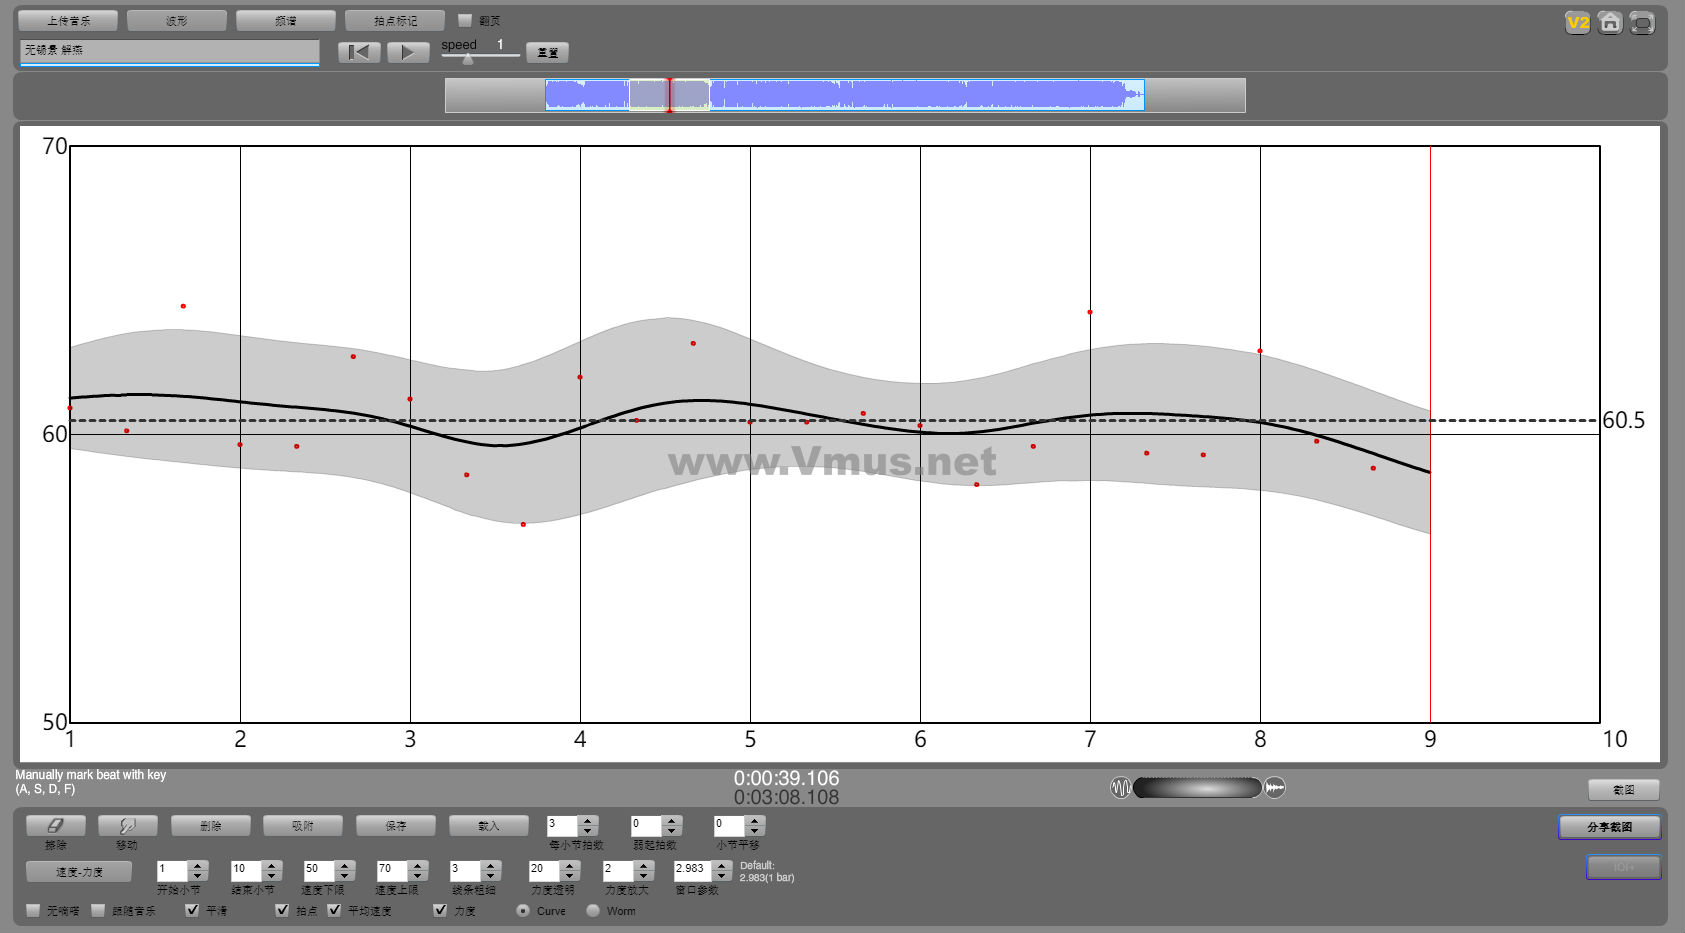Click the small waveform icon left of the zoom bar

tap(1120, 788)
